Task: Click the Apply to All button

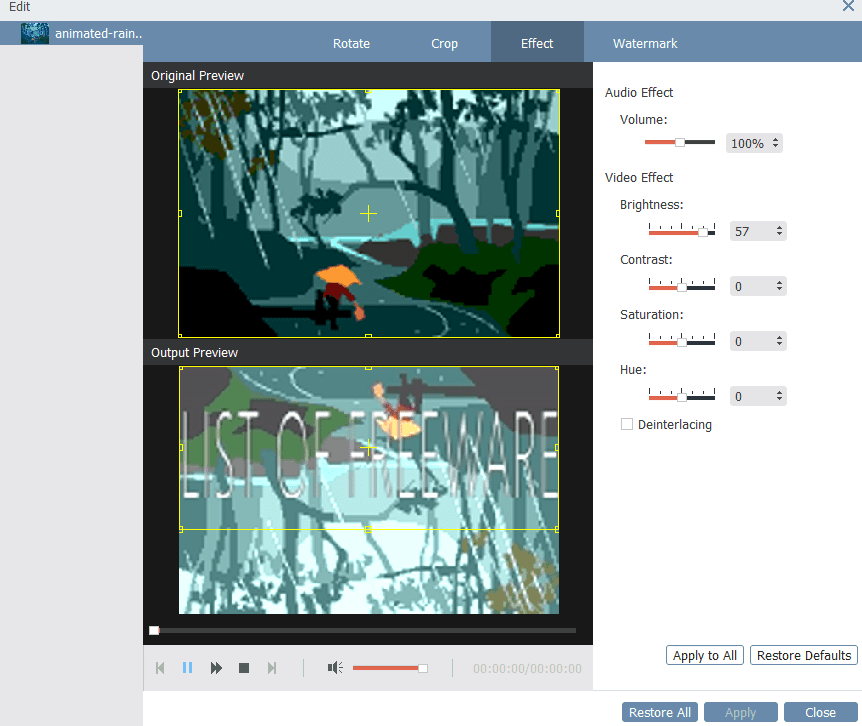Action: point(705,655)
